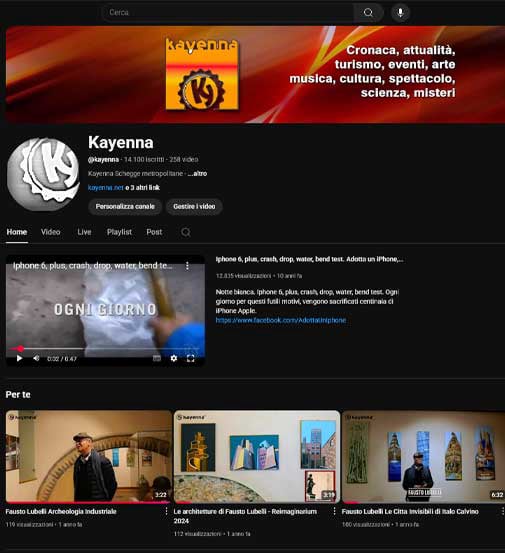This screenshot has height=553, width=505.
Task: Activate voice search microphone
Action: click(400, 13)
